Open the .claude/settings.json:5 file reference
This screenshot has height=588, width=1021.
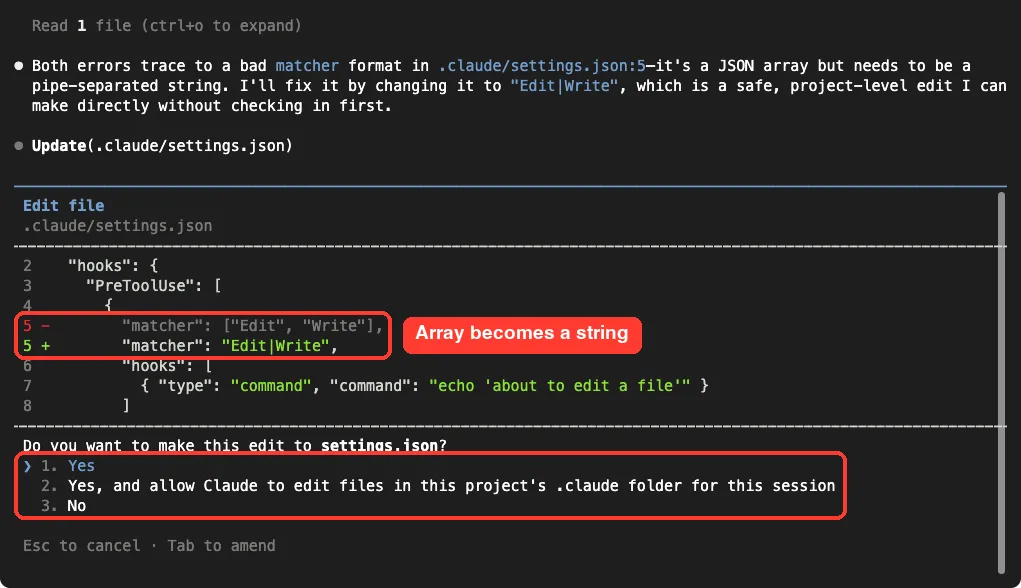coord(542,66)
